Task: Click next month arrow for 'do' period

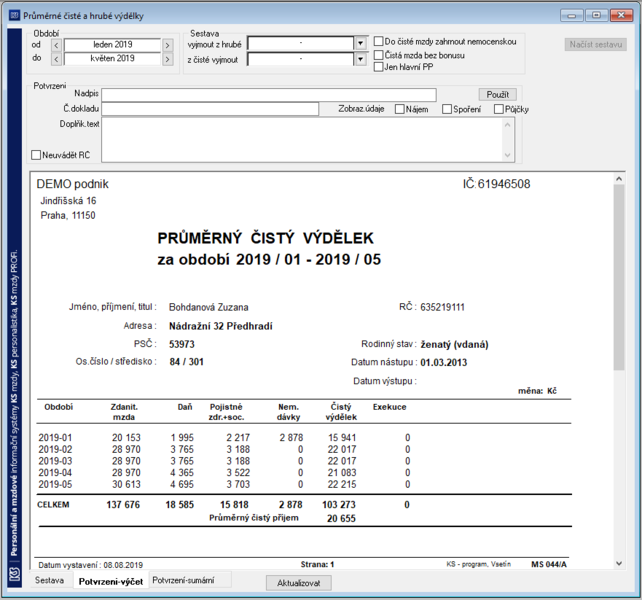Action: (167, 59)
